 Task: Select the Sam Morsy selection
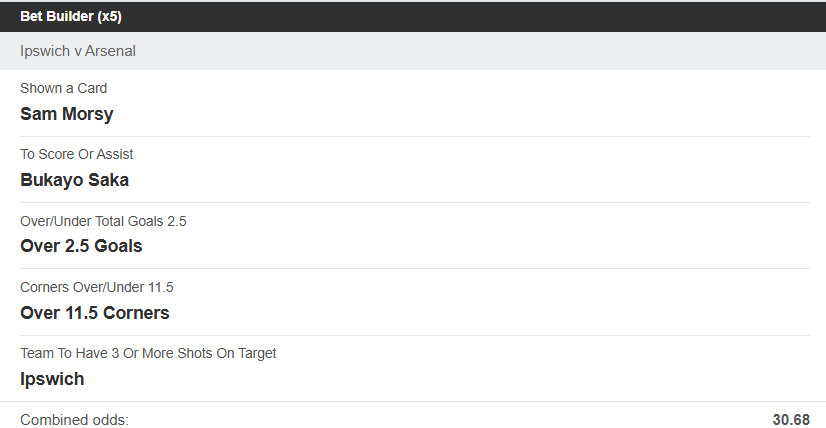(67, 114)
